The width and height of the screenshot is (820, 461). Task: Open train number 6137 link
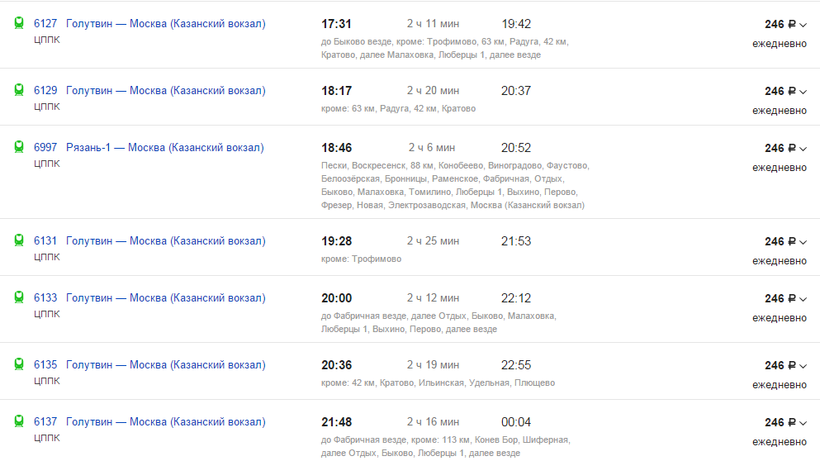(45, 422)
